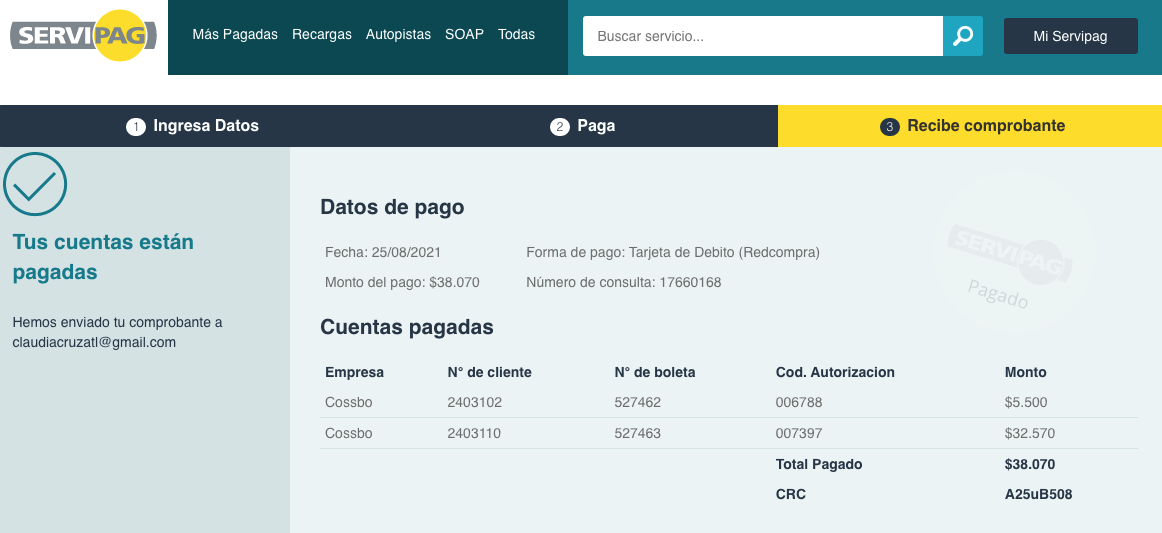Click the Monto column header
The image size is (1162, 533).
coord(1026,372)
